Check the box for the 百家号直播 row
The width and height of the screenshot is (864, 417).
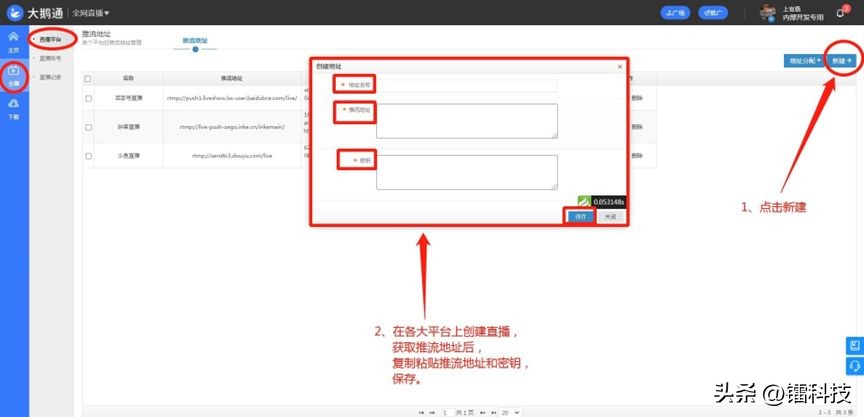click(88, 99)
